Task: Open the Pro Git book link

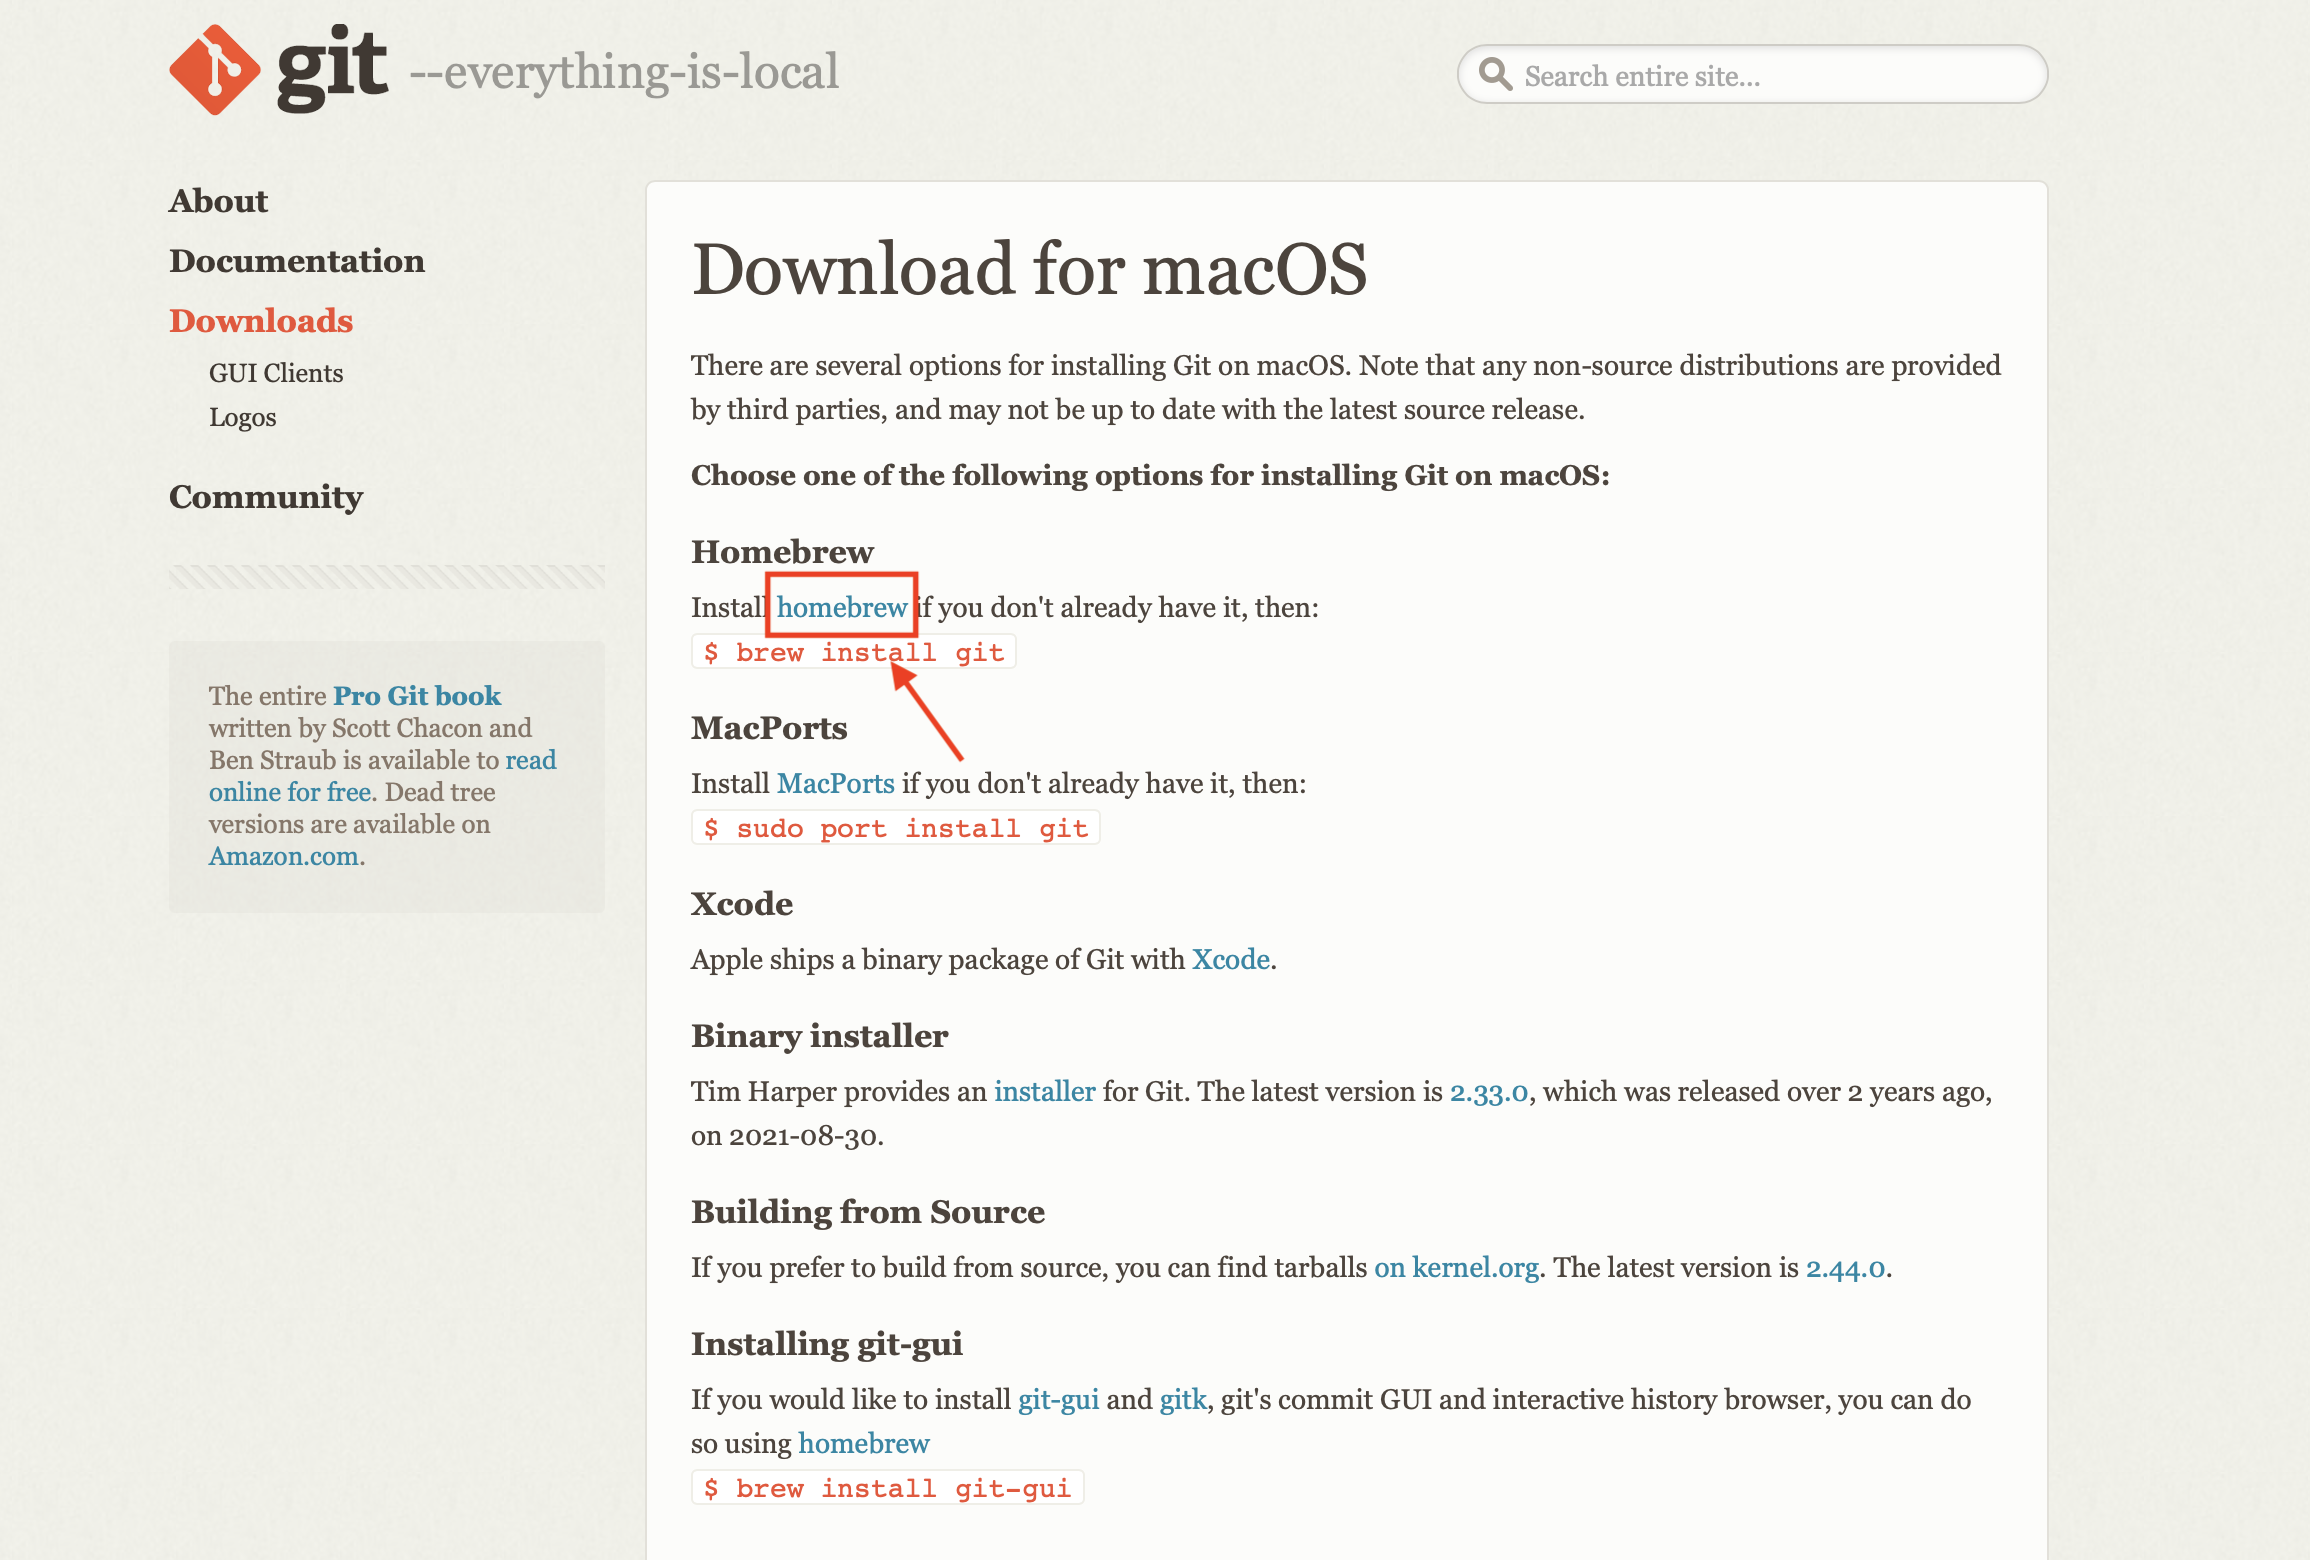Action: 416,696
